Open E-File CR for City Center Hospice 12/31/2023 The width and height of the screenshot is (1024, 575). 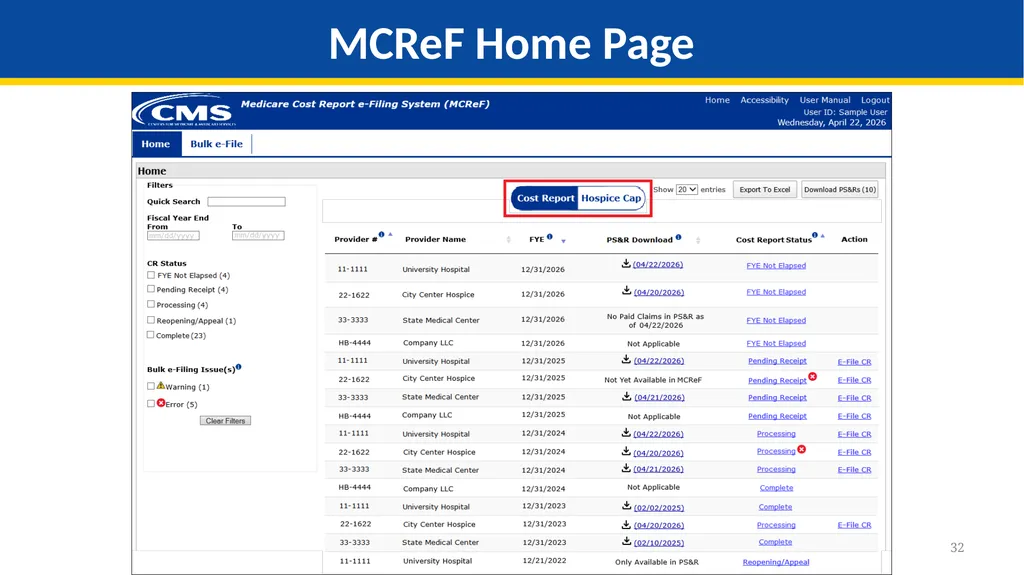[x=854, y=525]
